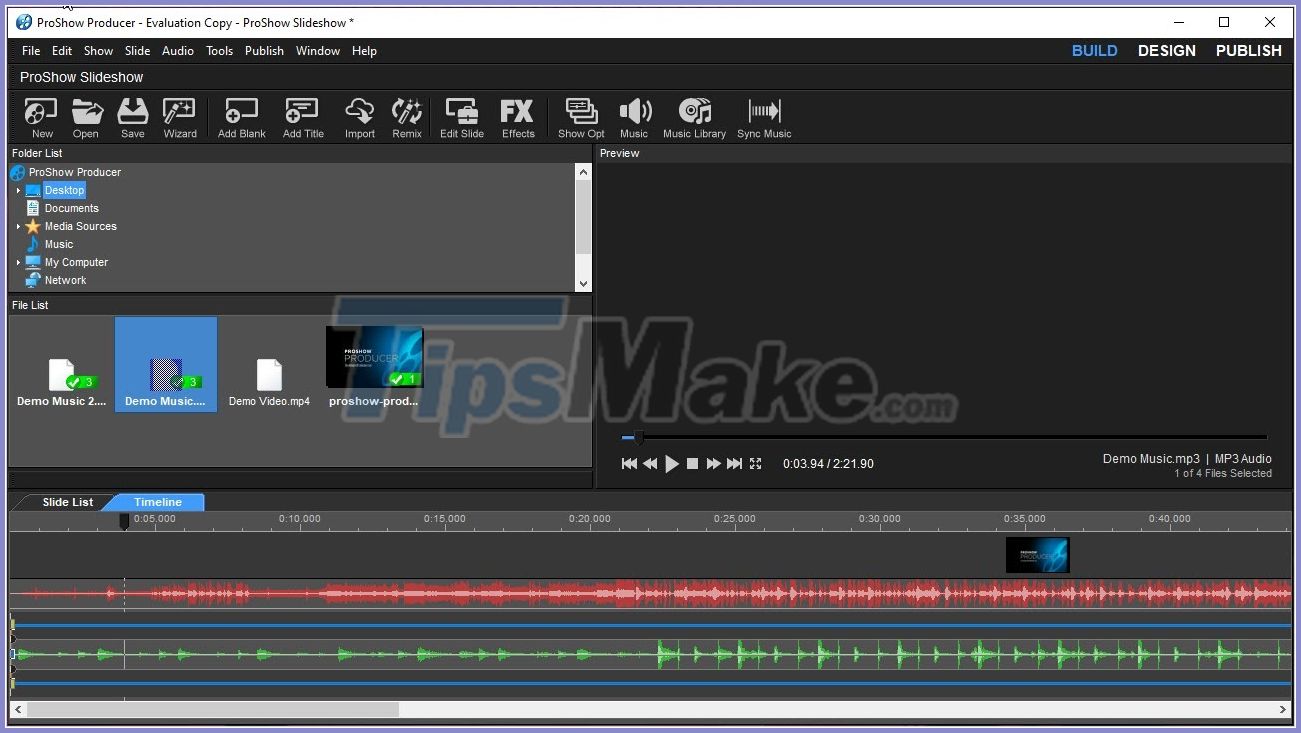Expand the Media Sources tree item
The height and width of the screenshot is (733, 1301).
(x=17, y=226)
